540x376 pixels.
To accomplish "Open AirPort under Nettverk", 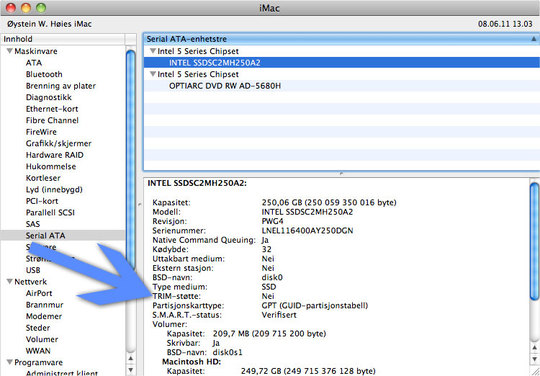I will 39,293.
